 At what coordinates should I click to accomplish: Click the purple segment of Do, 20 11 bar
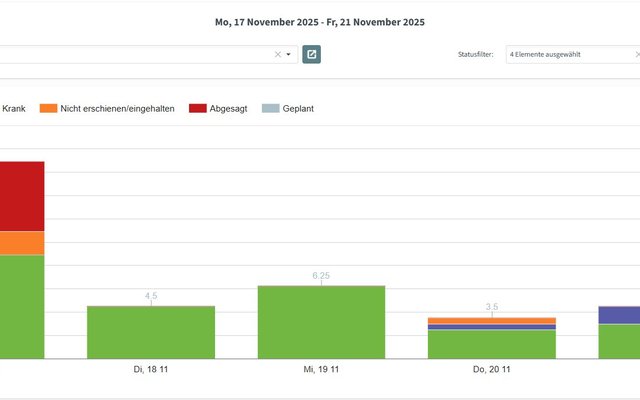pyautogui.click(x=492, y=327)
